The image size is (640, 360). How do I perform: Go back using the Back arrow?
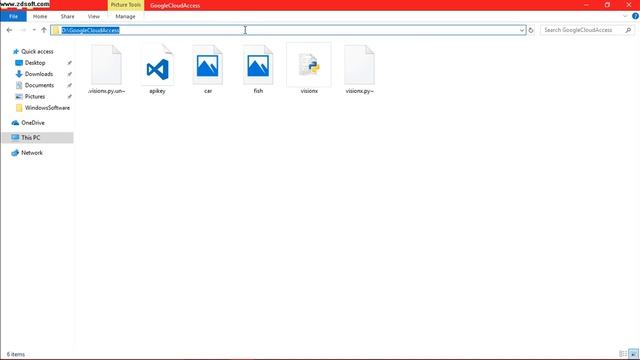tap(9, 30)
